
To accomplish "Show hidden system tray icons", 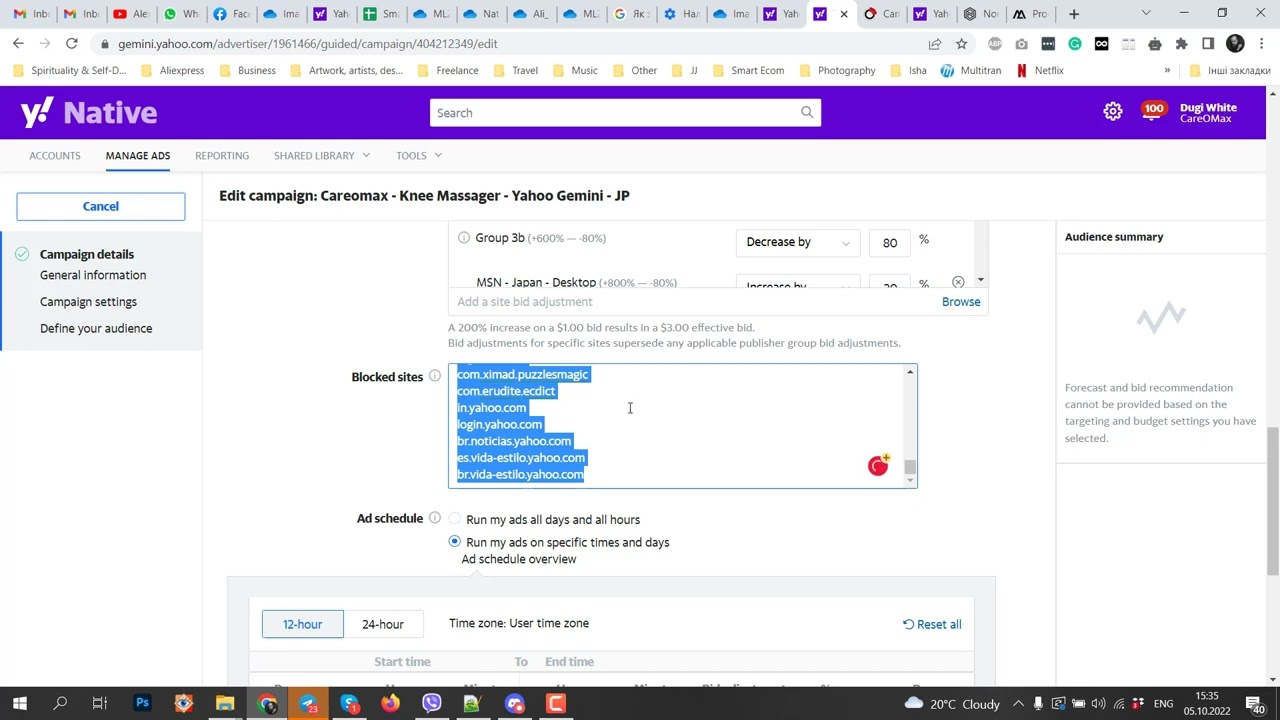I will [x=1018, y=703].
